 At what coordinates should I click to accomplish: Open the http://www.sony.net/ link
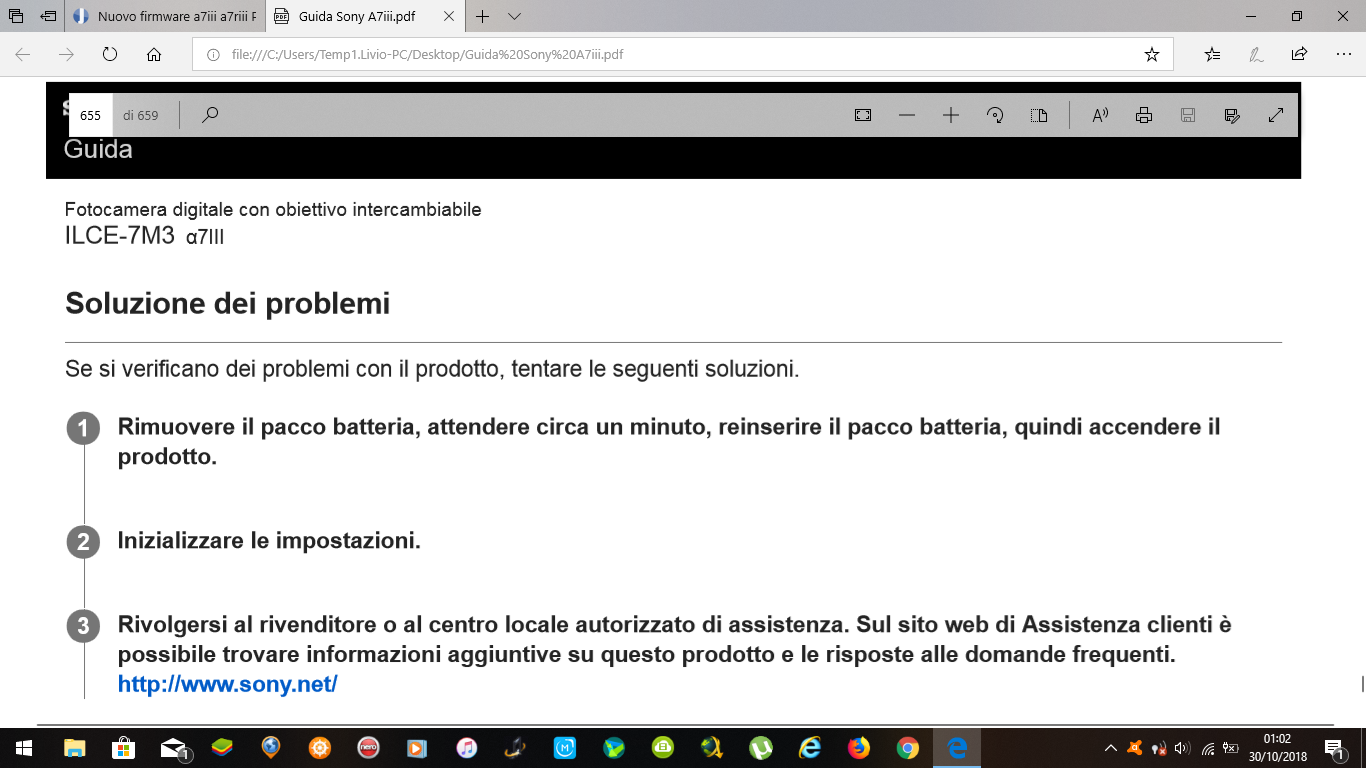(x=228, y=684)
